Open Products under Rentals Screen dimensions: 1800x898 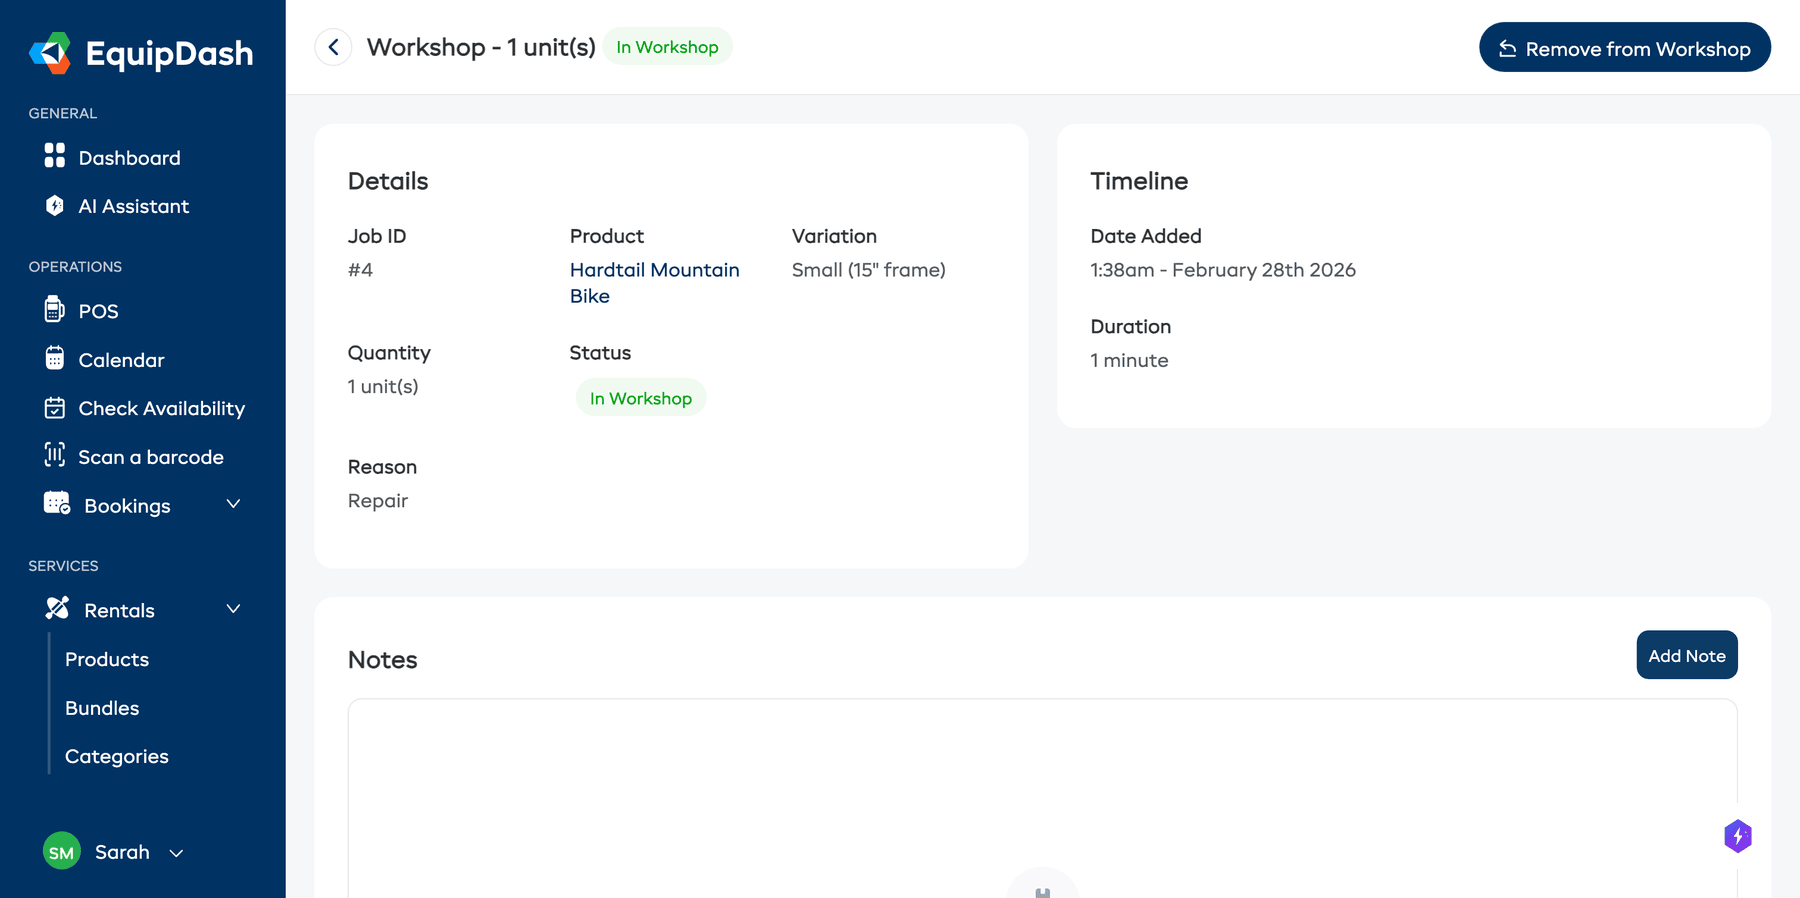(x=107, y=659)
